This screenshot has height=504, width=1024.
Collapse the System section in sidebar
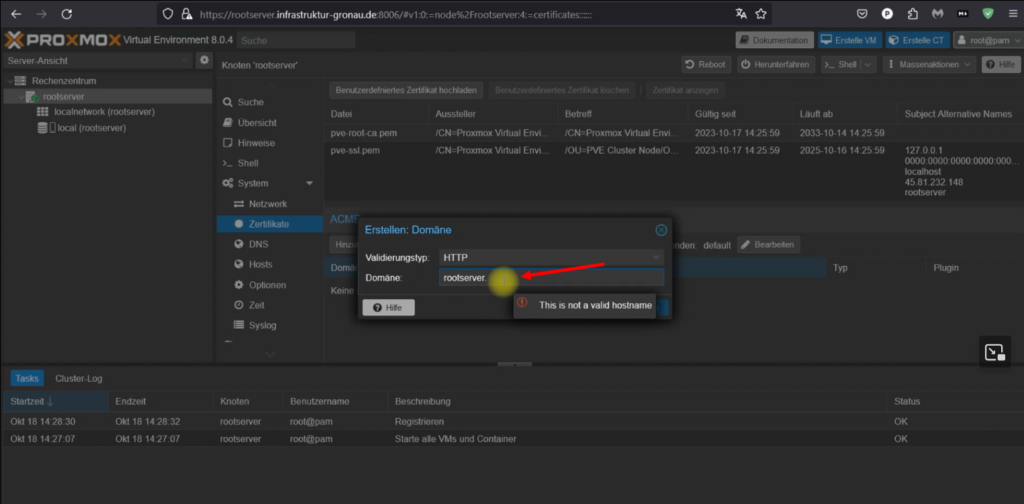pos(309,183)
